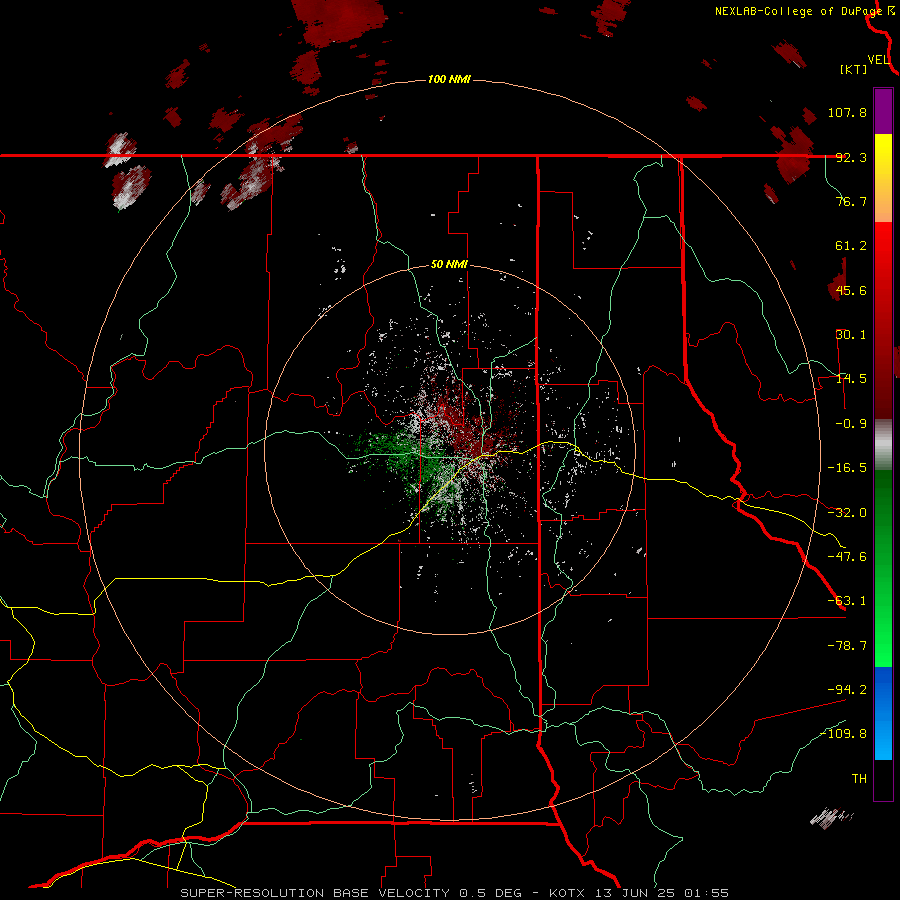This screenshot has width=900, height=900.
Task: Click the yellow-orange segment of the color bar
Action: pos(883,178)
